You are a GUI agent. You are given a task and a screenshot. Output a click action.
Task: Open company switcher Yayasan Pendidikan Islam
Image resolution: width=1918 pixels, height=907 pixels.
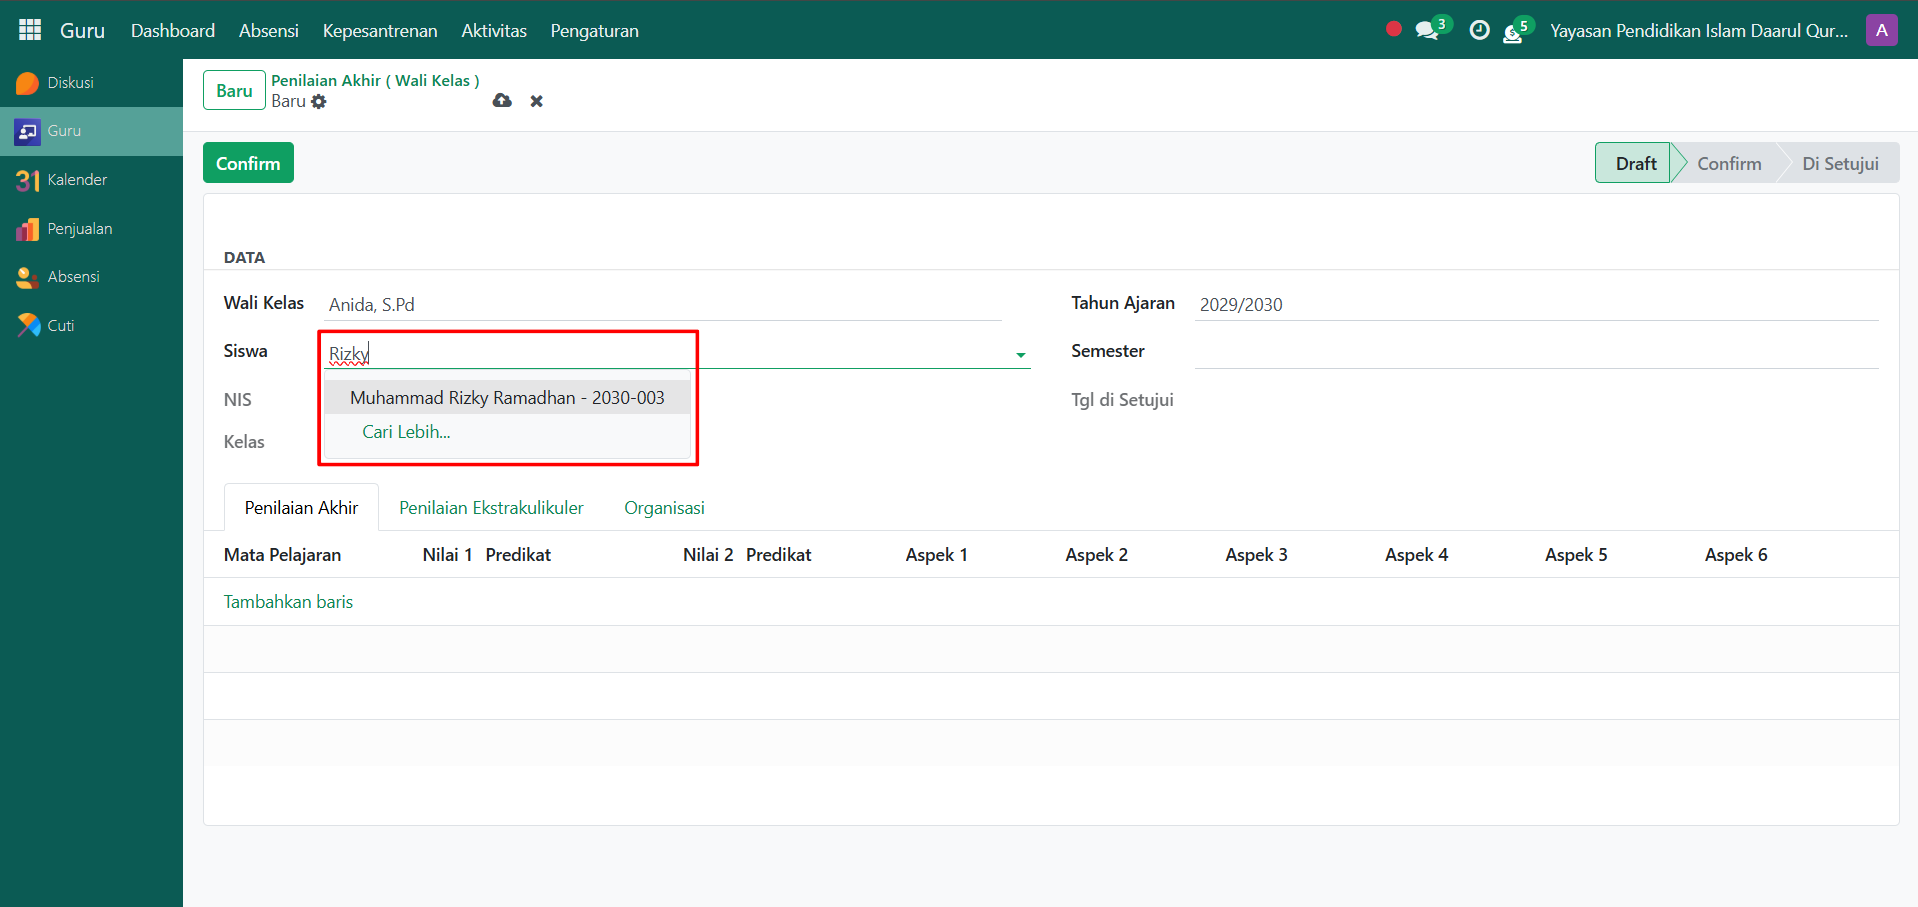point(1698,31)
